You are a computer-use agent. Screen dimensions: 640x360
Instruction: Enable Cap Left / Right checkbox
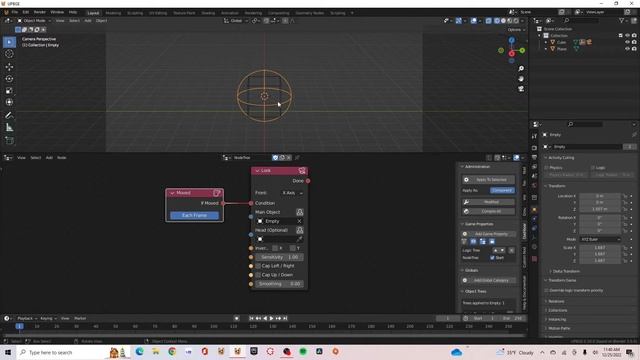click(x=258, y=266)
